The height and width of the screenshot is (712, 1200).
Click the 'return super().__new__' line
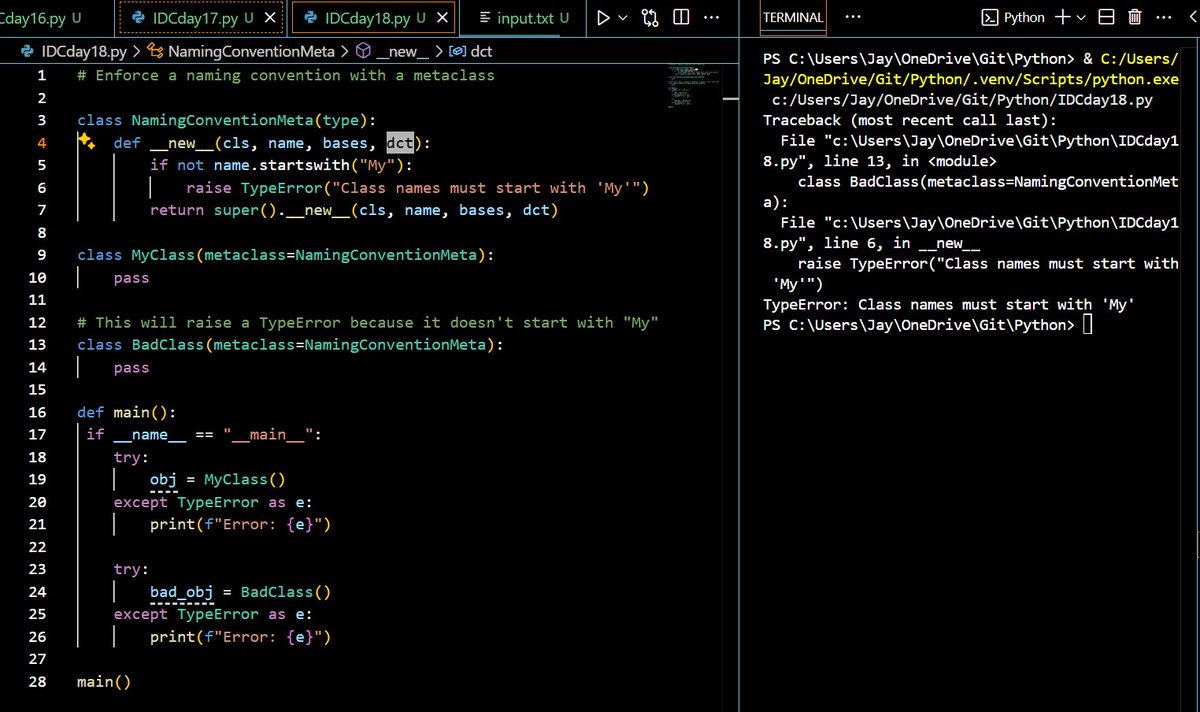[x=354, y=210]
